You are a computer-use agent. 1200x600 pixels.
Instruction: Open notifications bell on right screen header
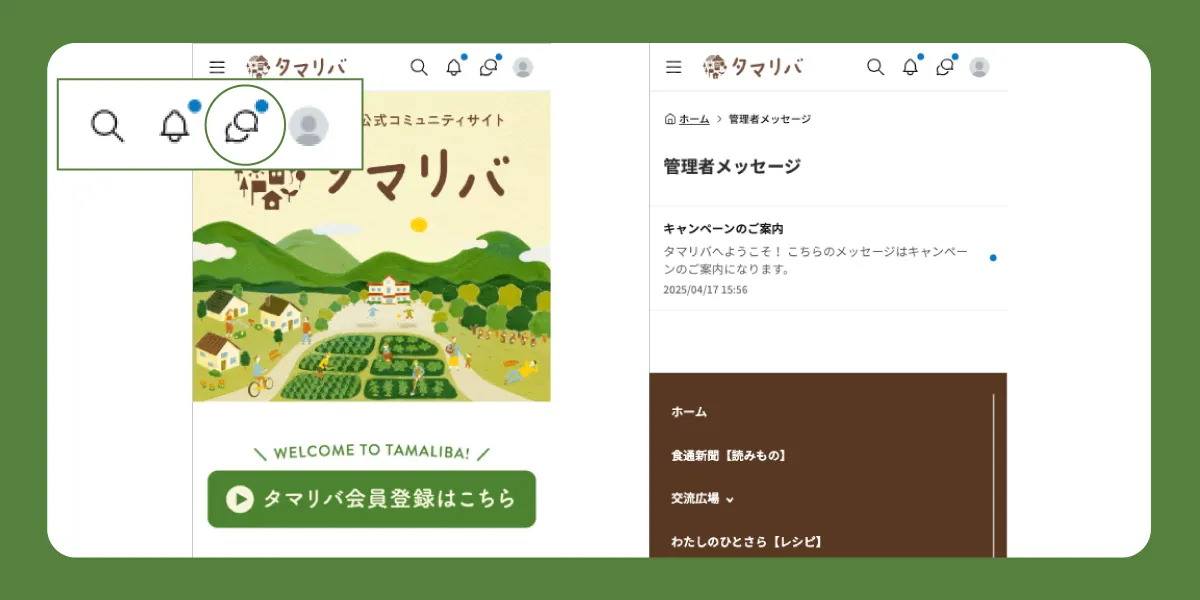pos(910,67)
